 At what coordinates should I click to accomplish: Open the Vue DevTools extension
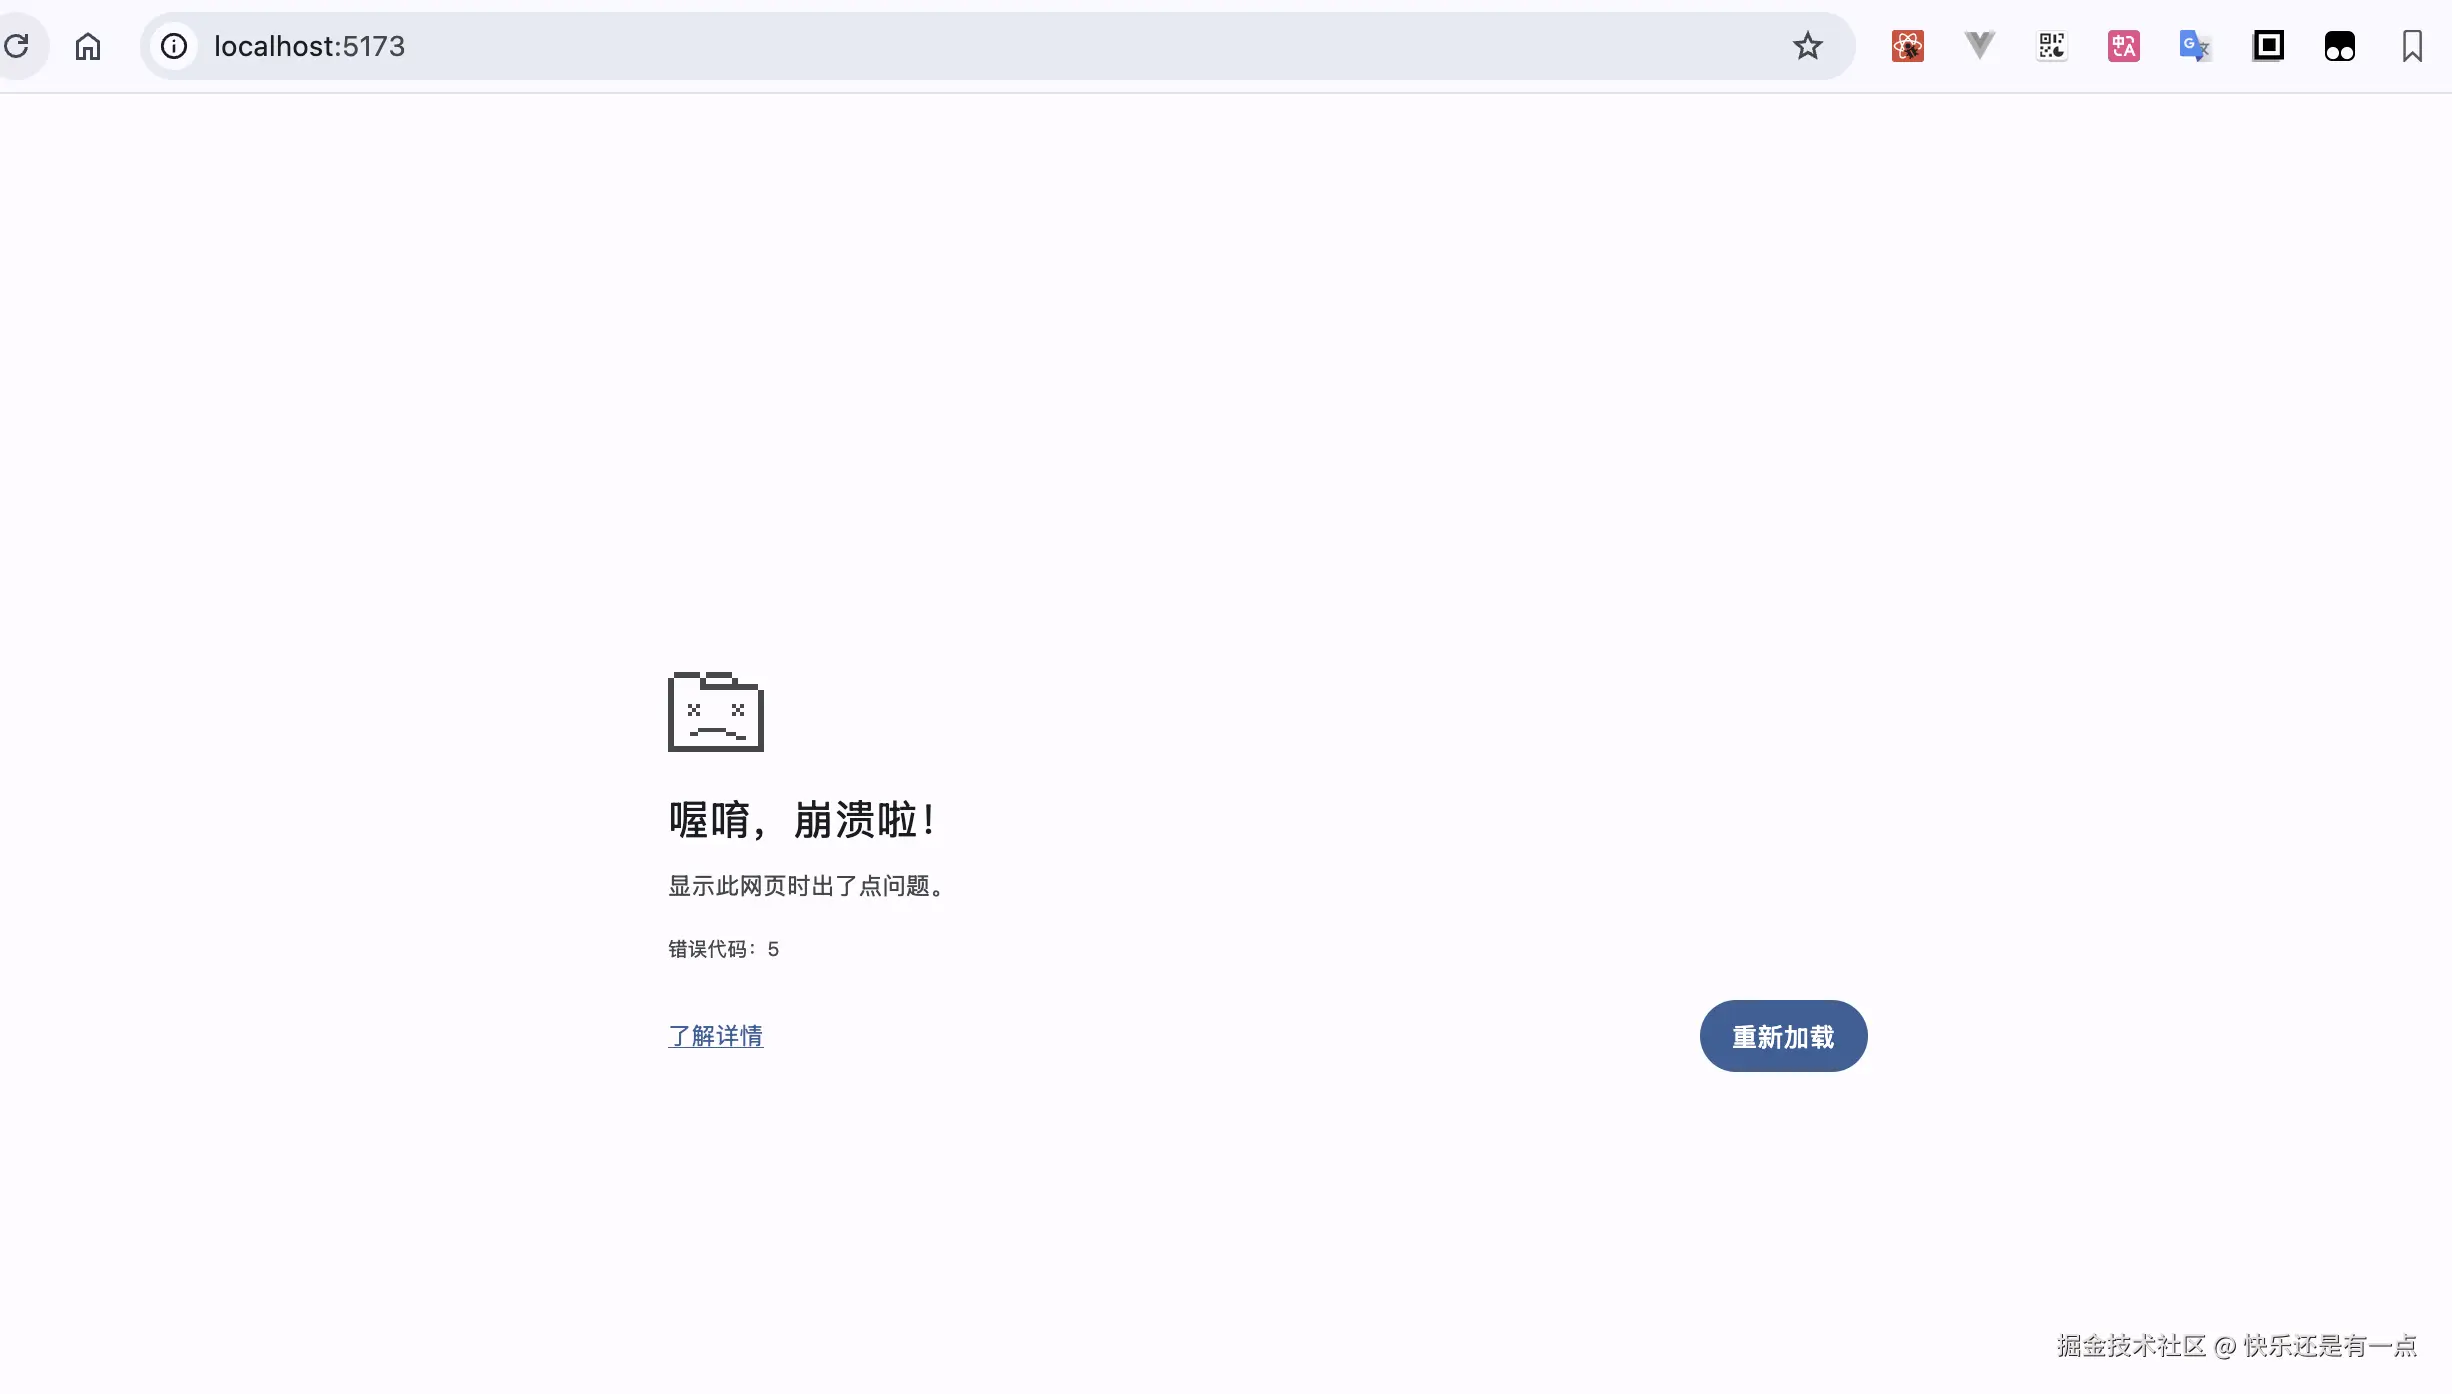(x=1978, y=46)
